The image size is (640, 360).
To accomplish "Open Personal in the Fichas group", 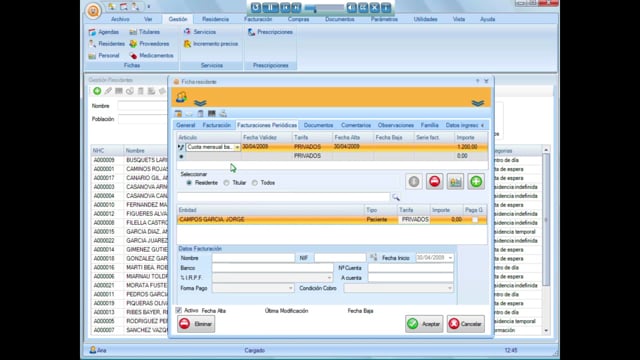I will tap(104, 56).
